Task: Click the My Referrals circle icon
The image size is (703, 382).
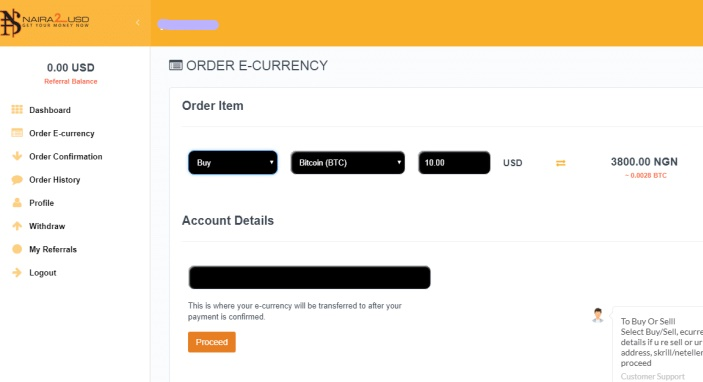Action: [17, 249]
